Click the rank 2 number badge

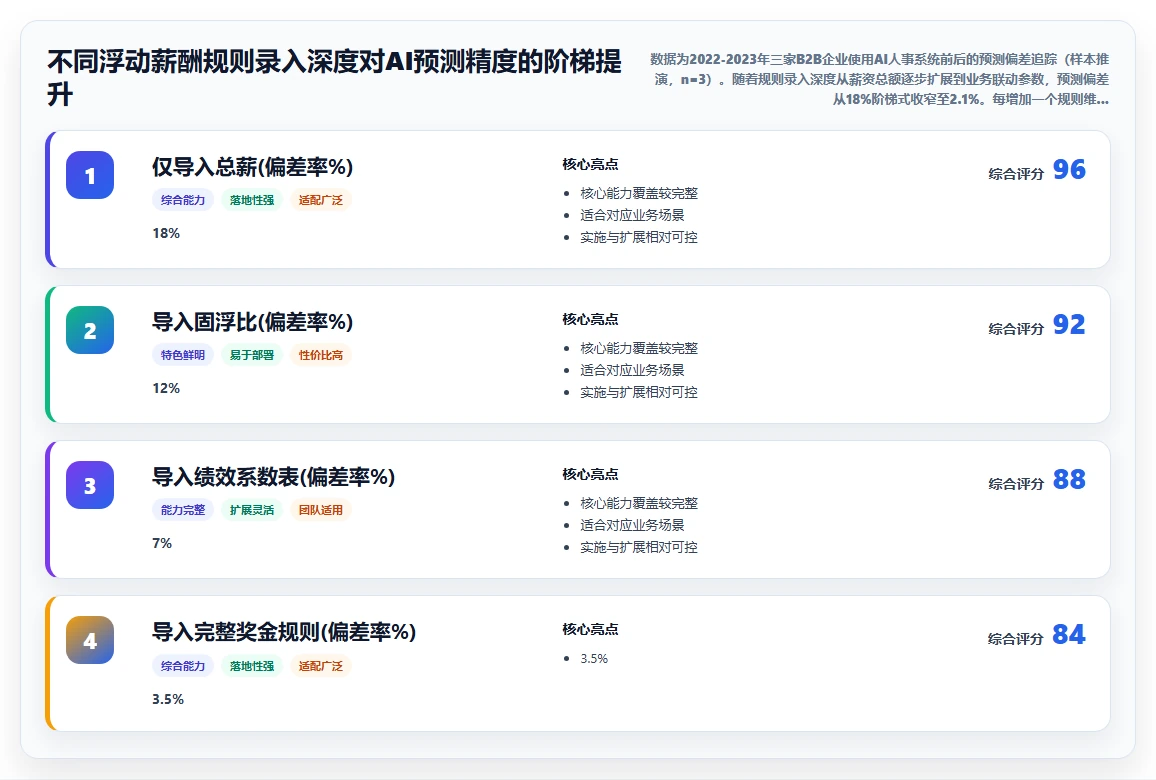click(90, 330)
